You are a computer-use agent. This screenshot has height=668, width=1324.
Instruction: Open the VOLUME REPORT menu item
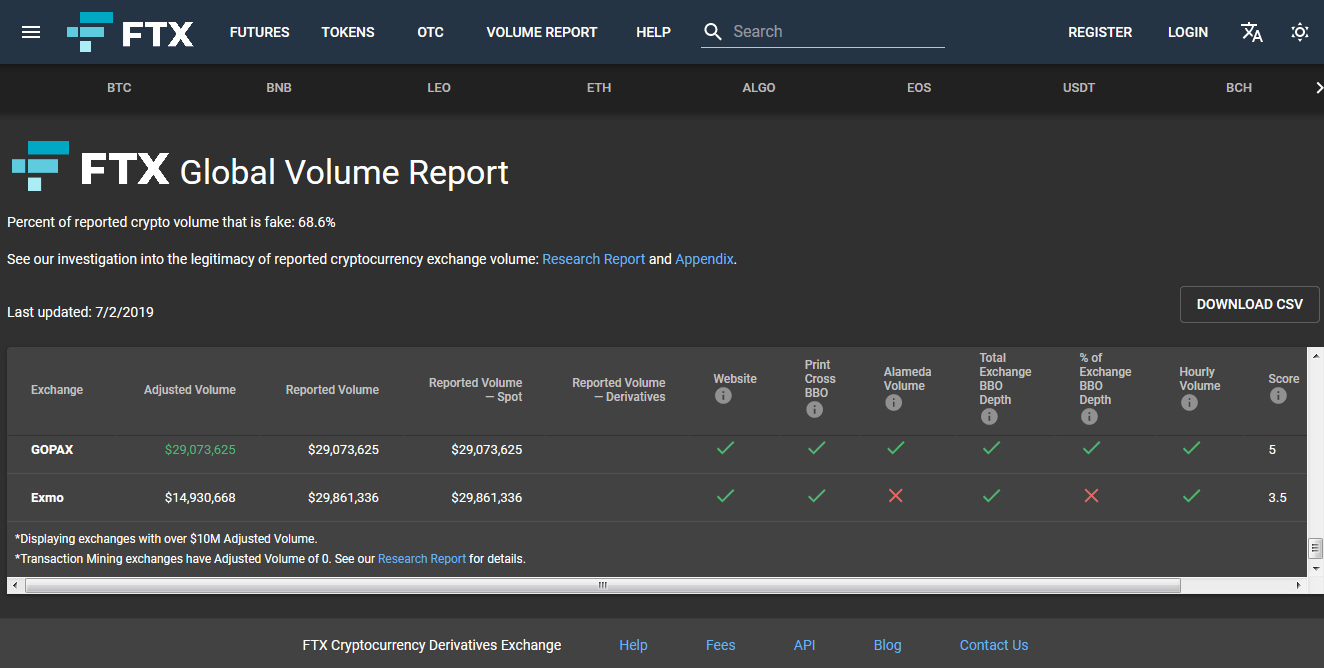pyautogui.click(x=541, y=31)
